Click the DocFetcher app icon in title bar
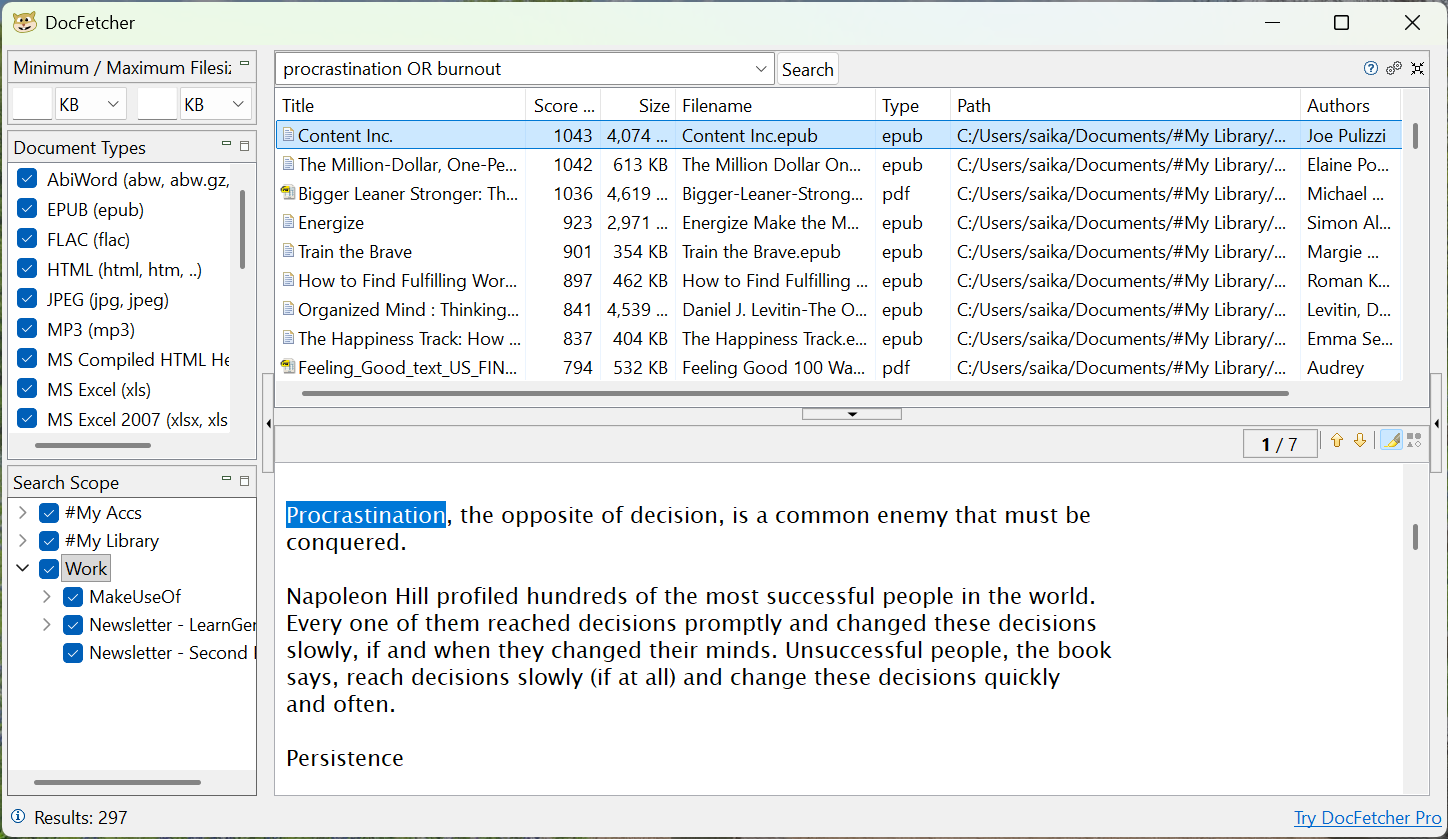Image resolution: width=1448 pixels, height=839 pixels. (x=25, y=22)
